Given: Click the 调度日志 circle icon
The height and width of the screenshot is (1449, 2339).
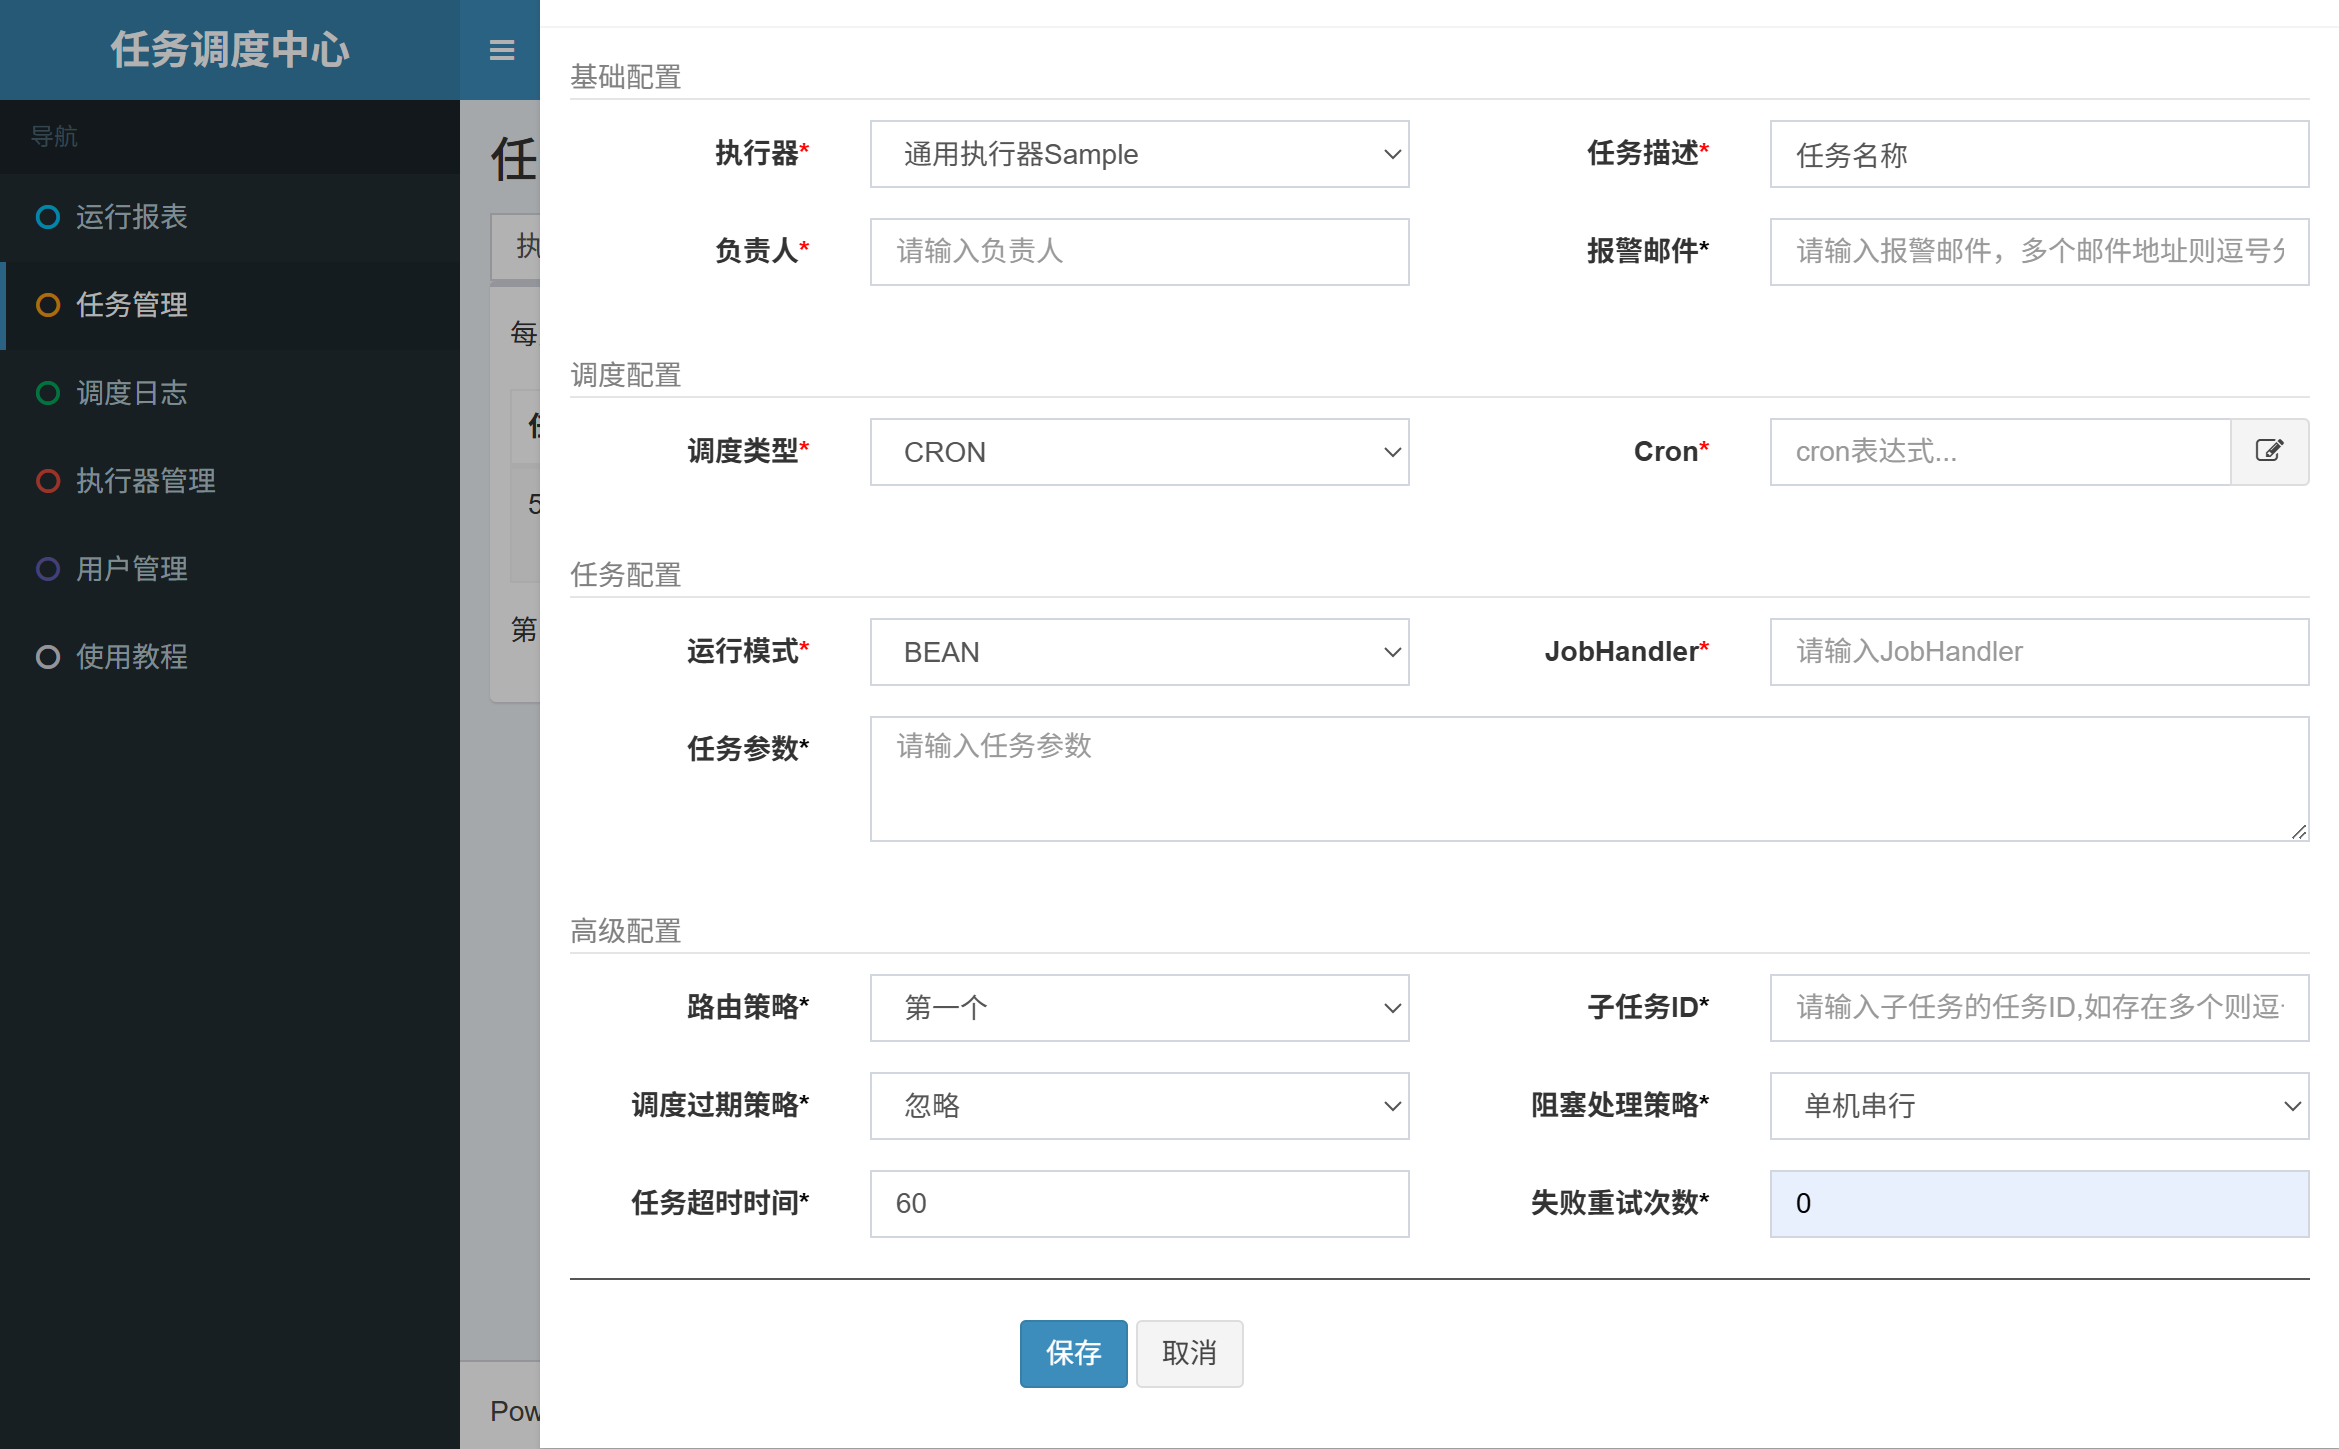Looking at the screenshot, I should pyautogui.click(x=47, y=393).
